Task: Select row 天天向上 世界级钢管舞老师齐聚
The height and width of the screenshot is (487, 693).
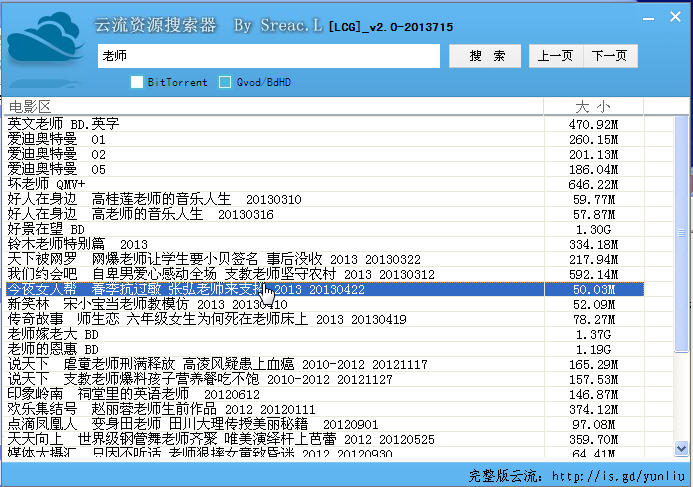Action: coord(324,440)
